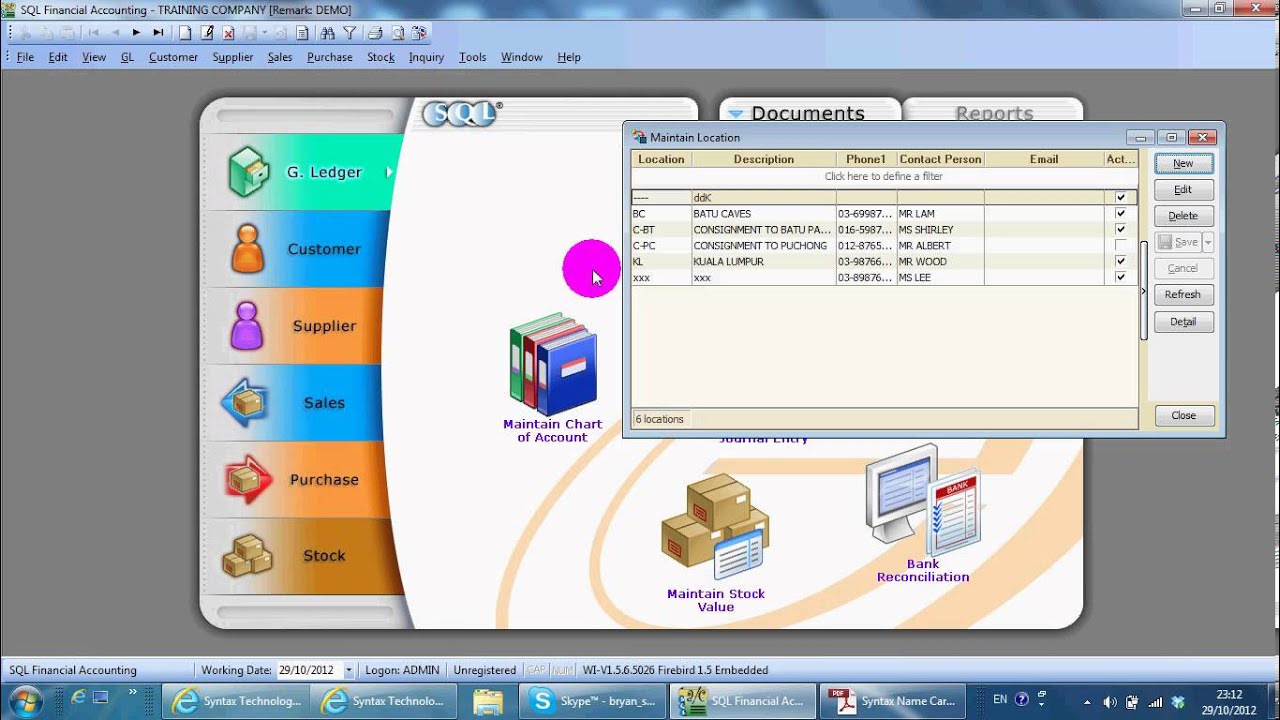Click Syntax Name Card PDF taskbar button
Image resolution: width=1280 pixels, height=720 pixels.
click(892, 701)
